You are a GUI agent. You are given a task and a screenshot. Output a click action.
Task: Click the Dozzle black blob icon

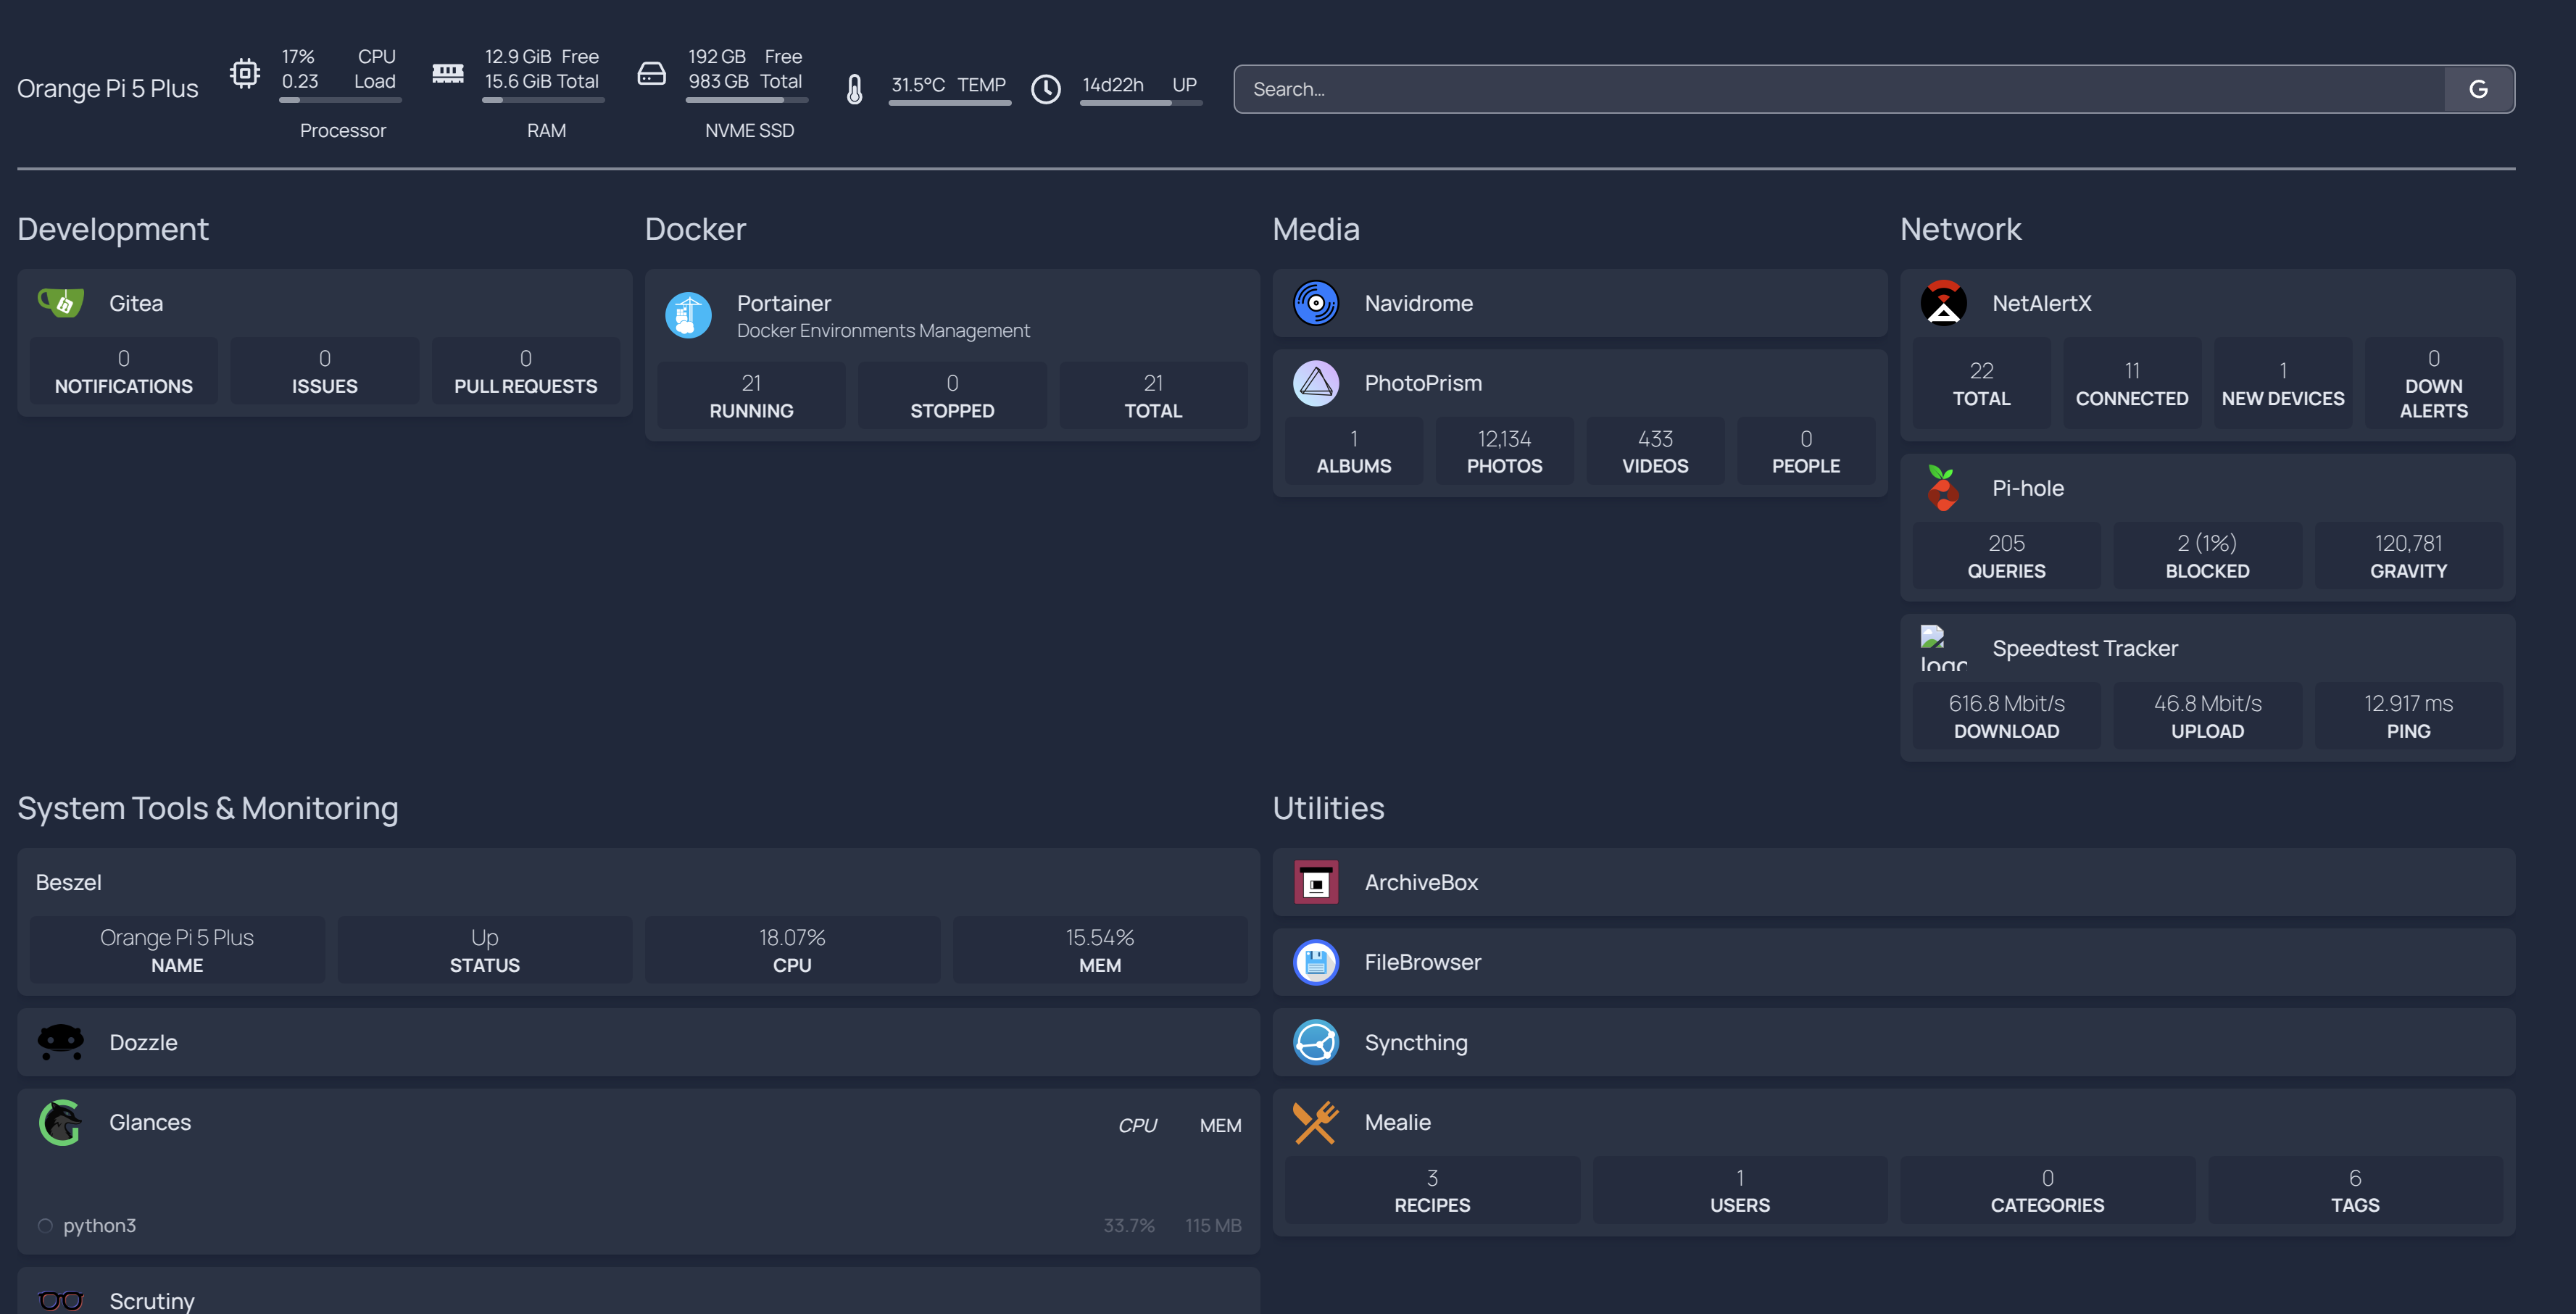point(61,1042)
